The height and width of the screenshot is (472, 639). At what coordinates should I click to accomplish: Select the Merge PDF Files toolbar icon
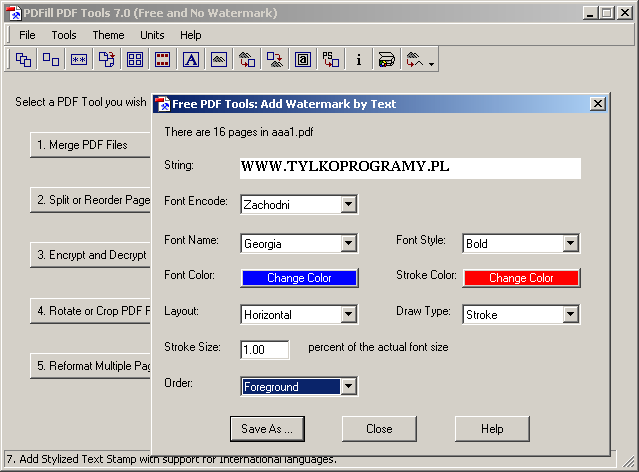point(23,60)
